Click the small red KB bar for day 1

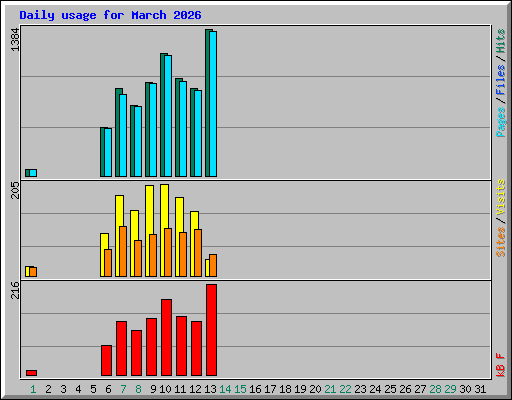point(31,373)
